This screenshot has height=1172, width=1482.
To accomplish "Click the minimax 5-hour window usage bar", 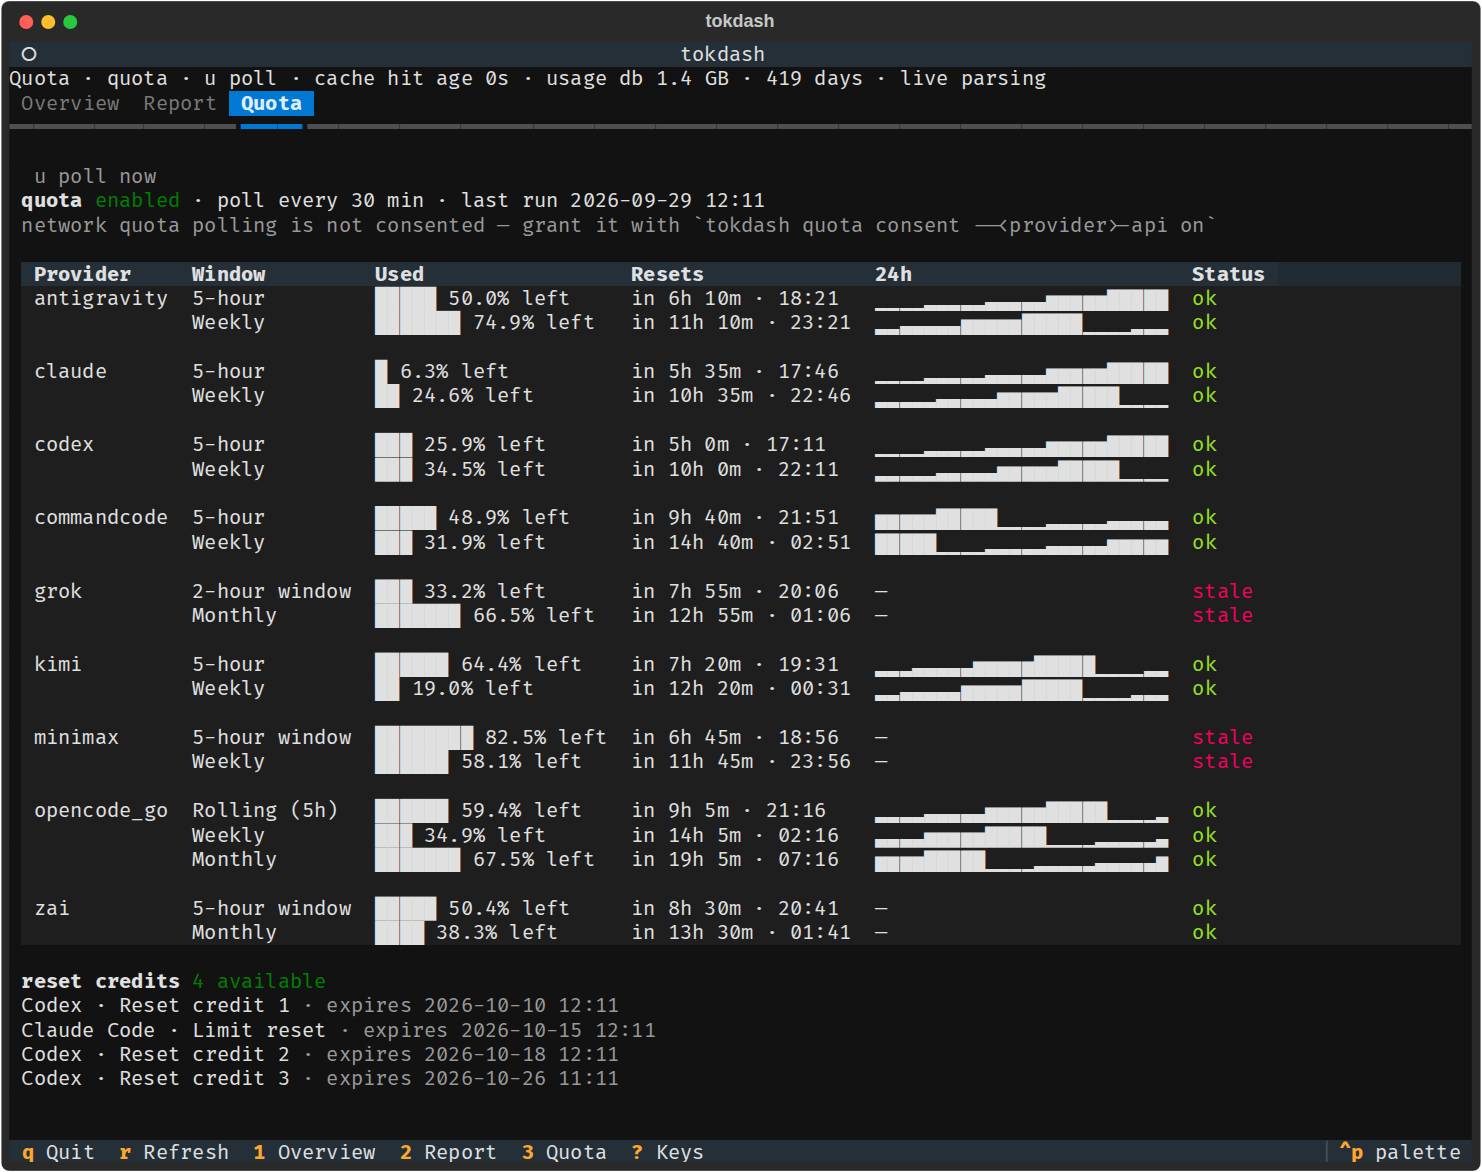I will [424, 737].
